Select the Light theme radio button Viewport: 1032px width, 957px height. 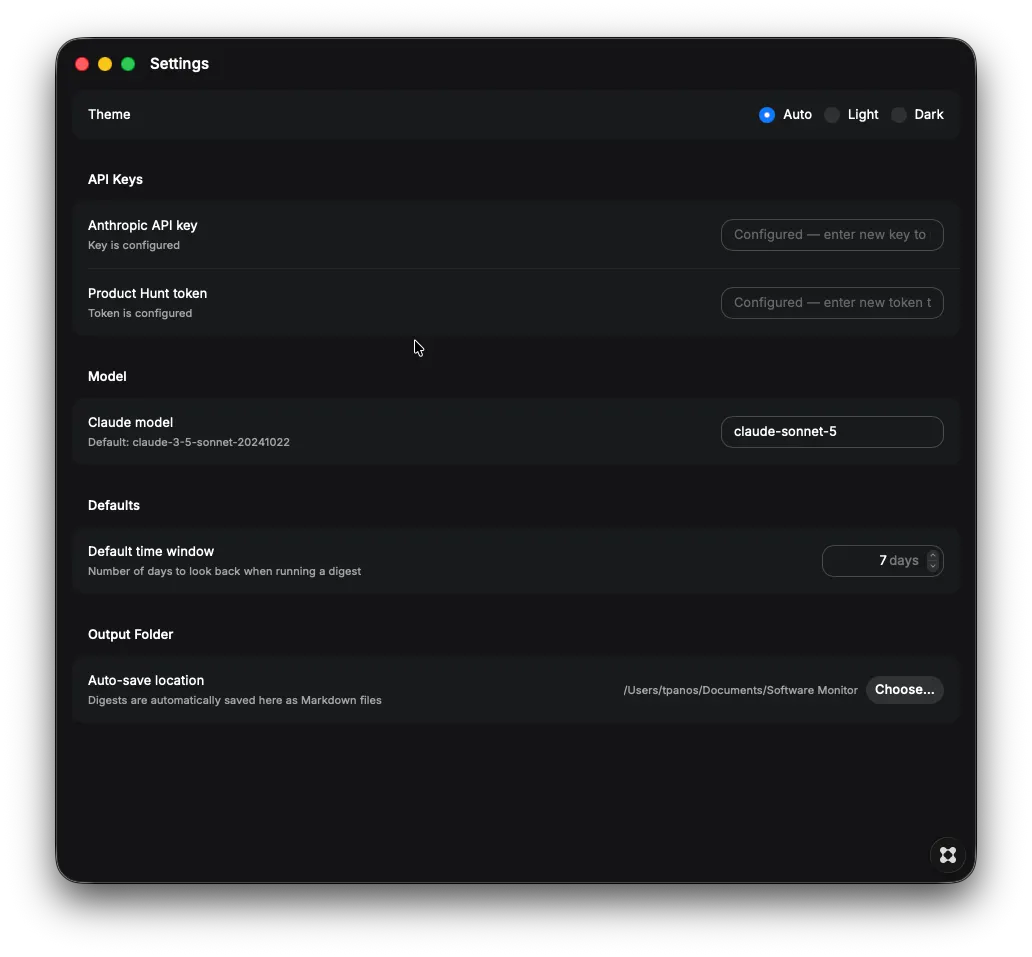tap(832, 115)
